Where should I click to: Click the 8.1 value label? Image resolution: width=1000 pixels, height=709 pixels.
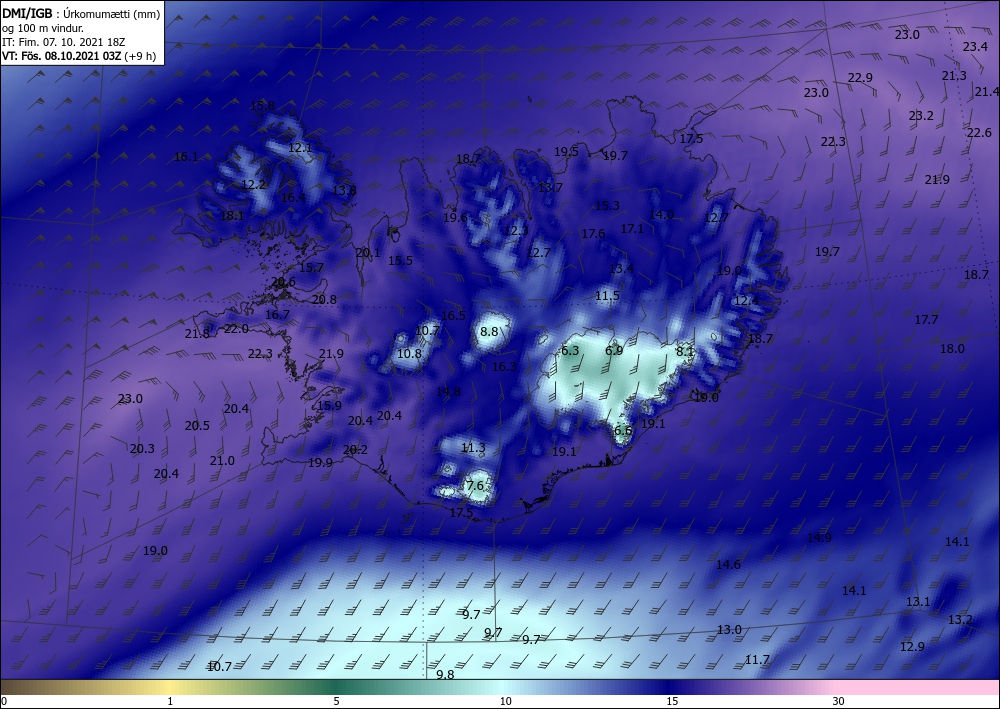(684, 351)
